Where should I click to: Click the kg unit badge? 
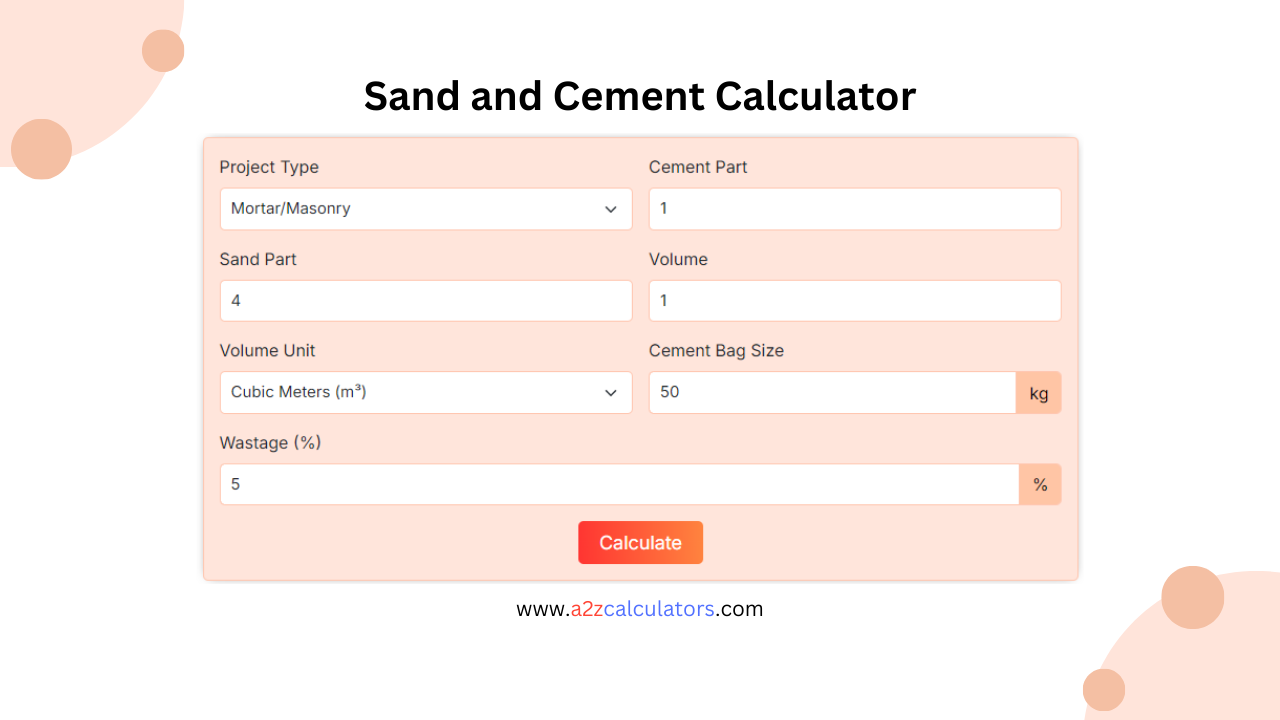click(1039, 392)
